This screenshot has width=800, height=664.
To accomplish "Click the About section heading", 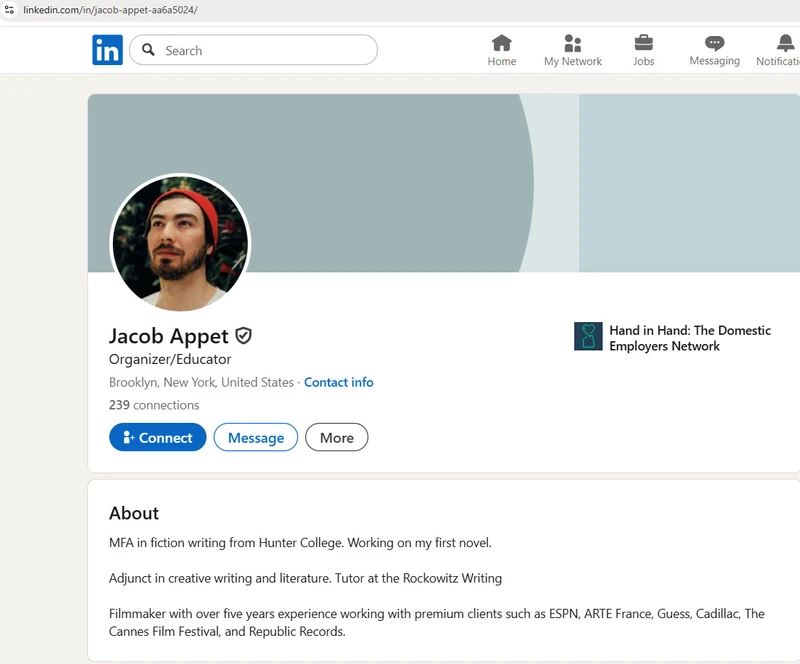I will point(134,513).
